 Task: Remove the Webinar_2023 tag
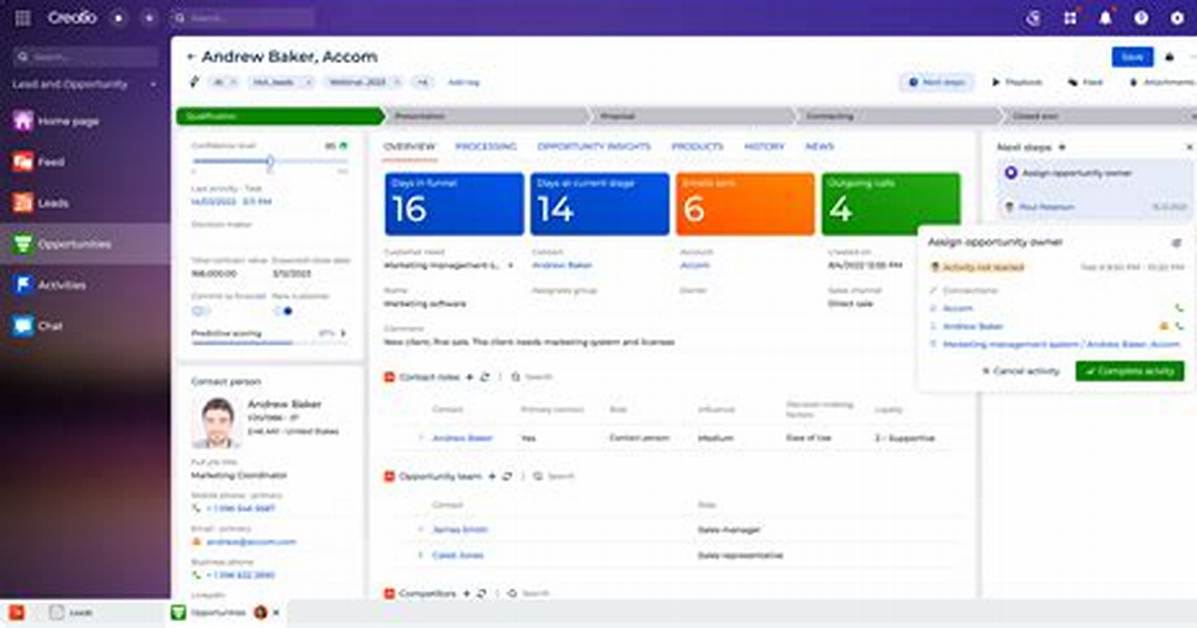396,82
